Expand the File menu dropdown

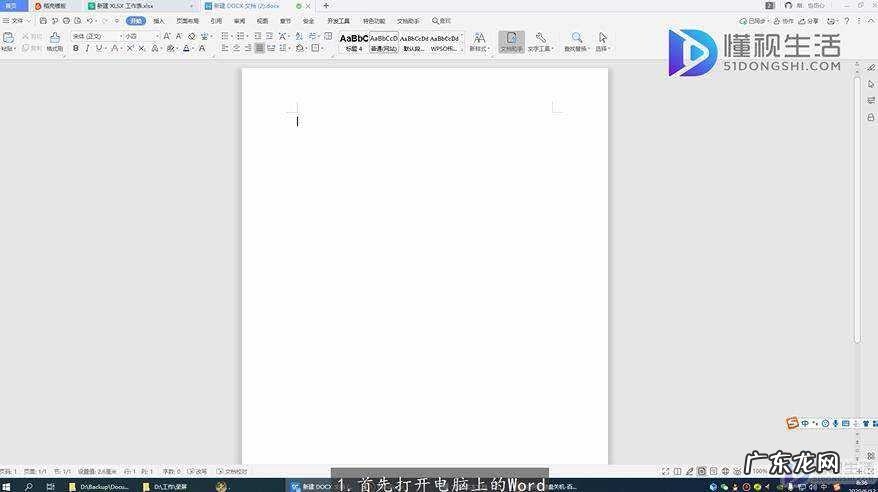pos(17,21)
